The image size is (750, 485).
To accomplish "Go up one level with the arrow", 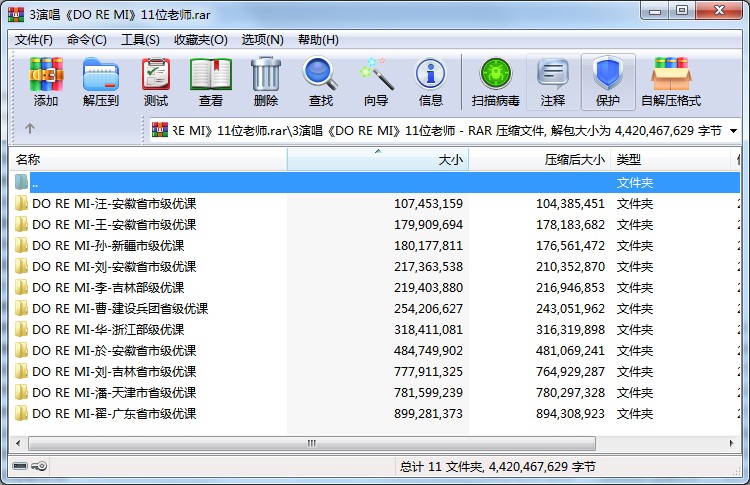I will pyautogui.click(x=30, y=129).
